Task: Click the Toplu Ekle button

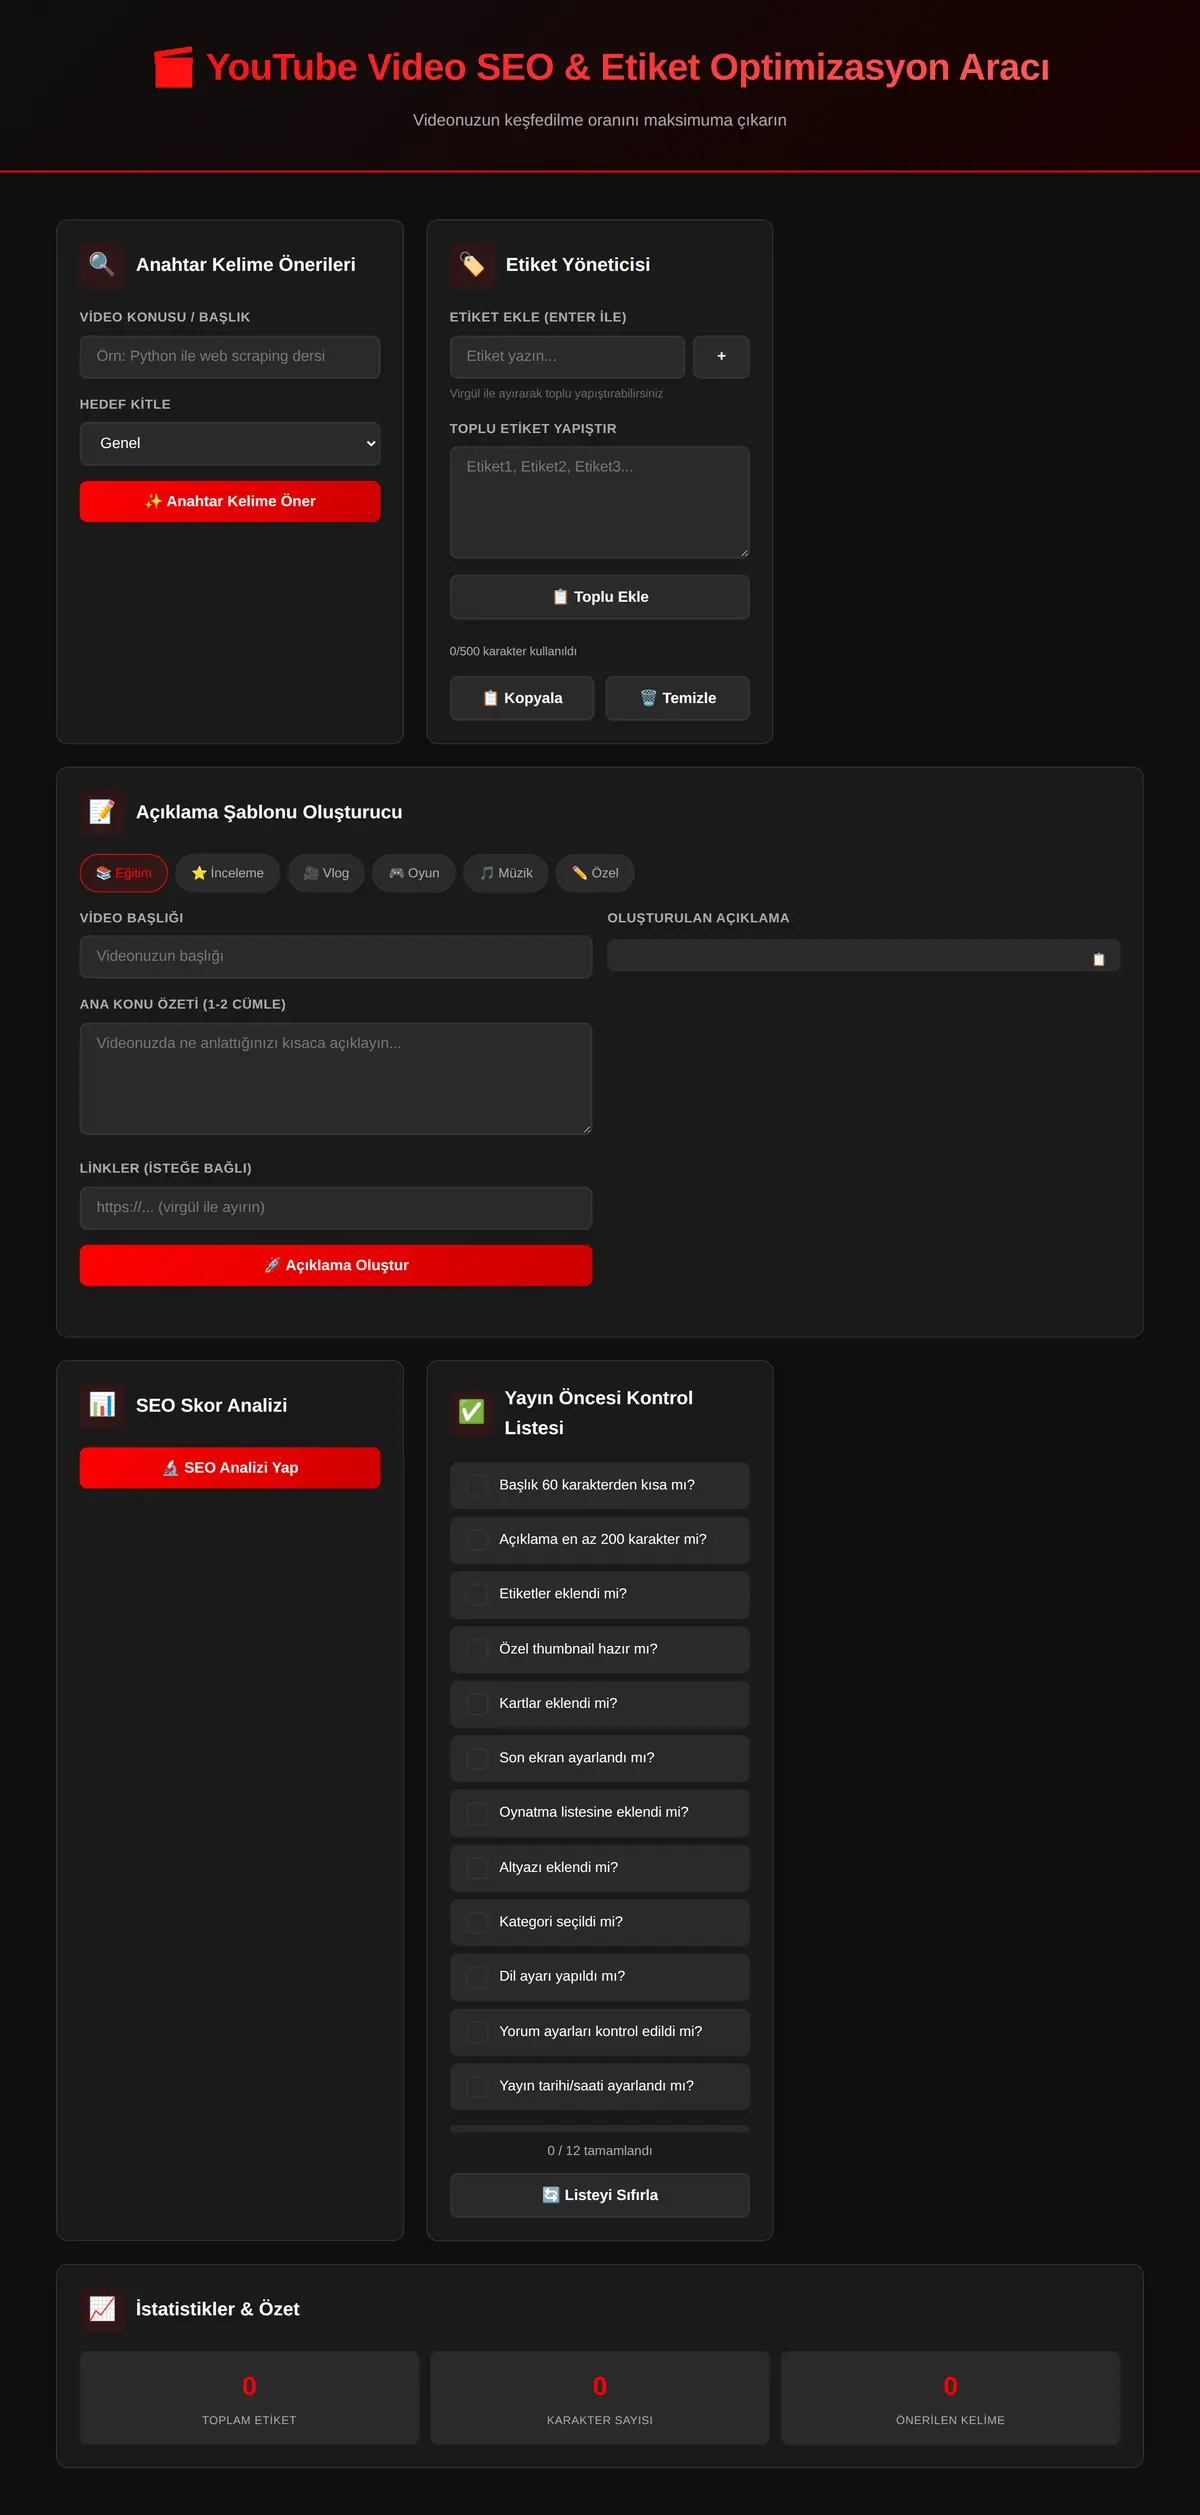Action: pos(600,597)
